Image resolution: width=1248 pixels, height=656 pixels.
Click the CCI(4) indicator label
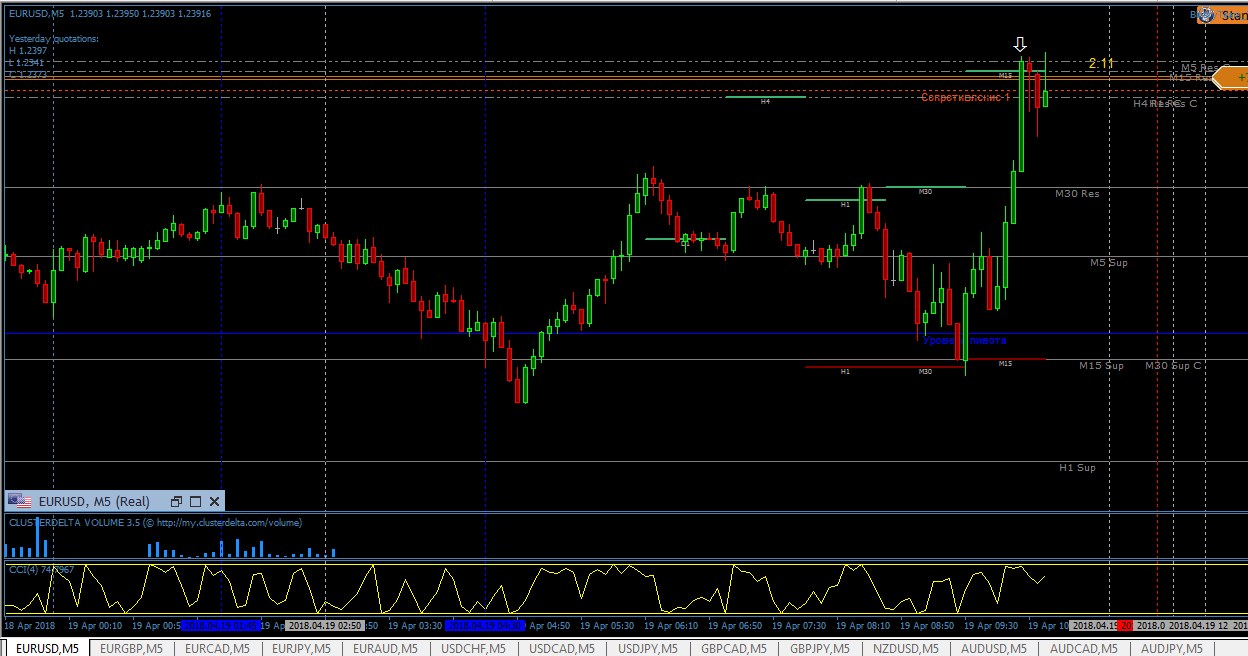coord(41,569)
